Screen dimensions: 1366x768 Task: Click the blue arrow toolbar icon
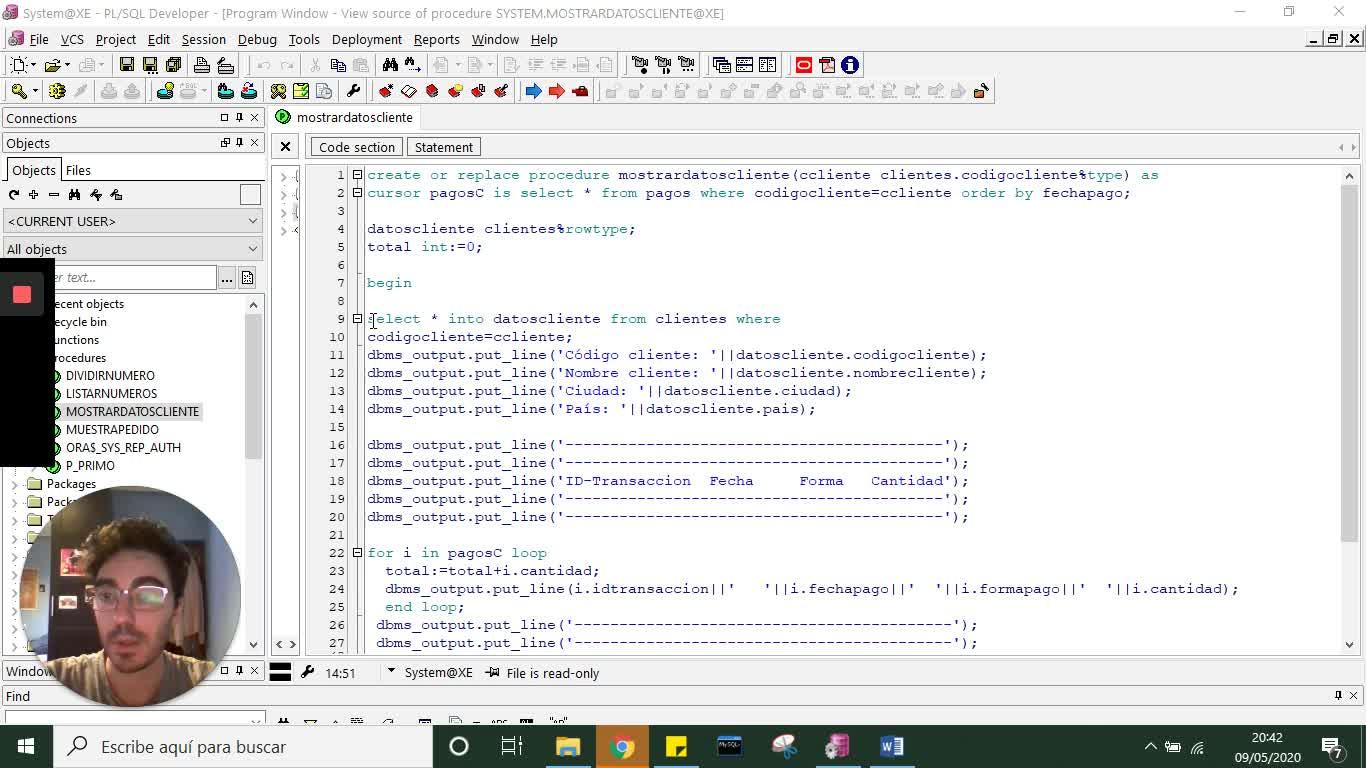[x=533, y=91]
